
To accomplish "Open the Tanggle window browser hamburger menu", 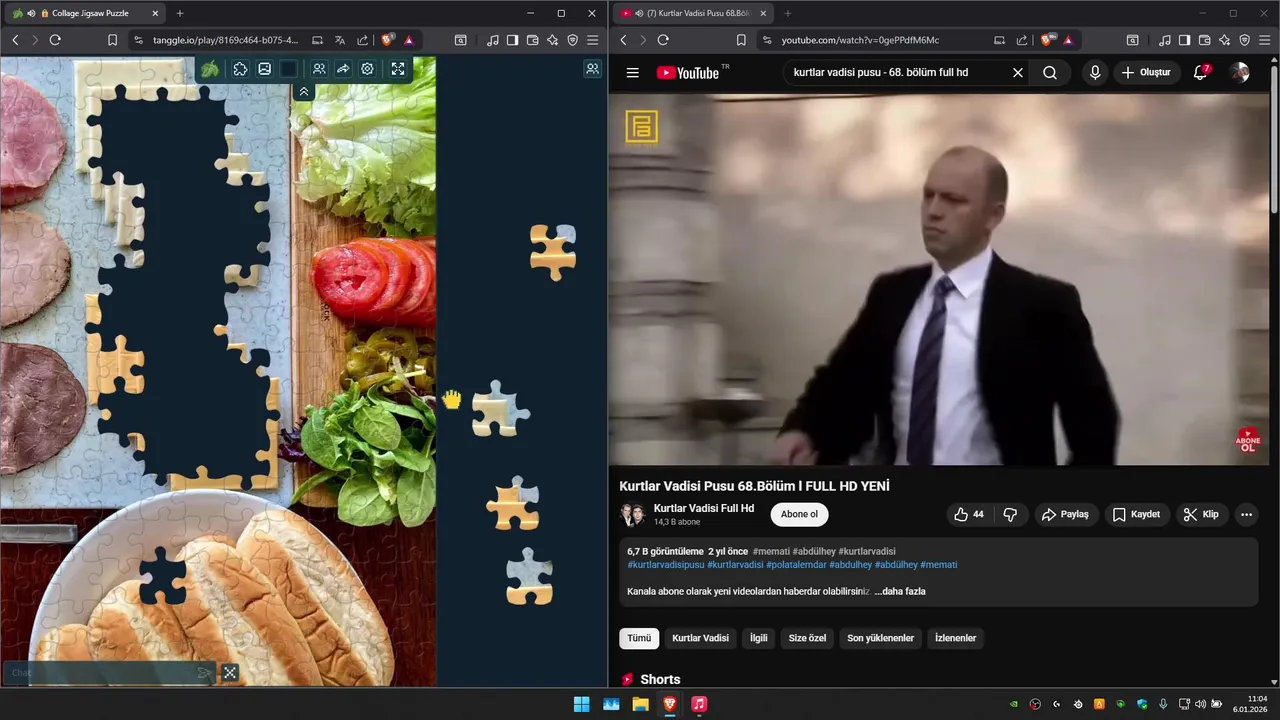I will pos(593,40).
